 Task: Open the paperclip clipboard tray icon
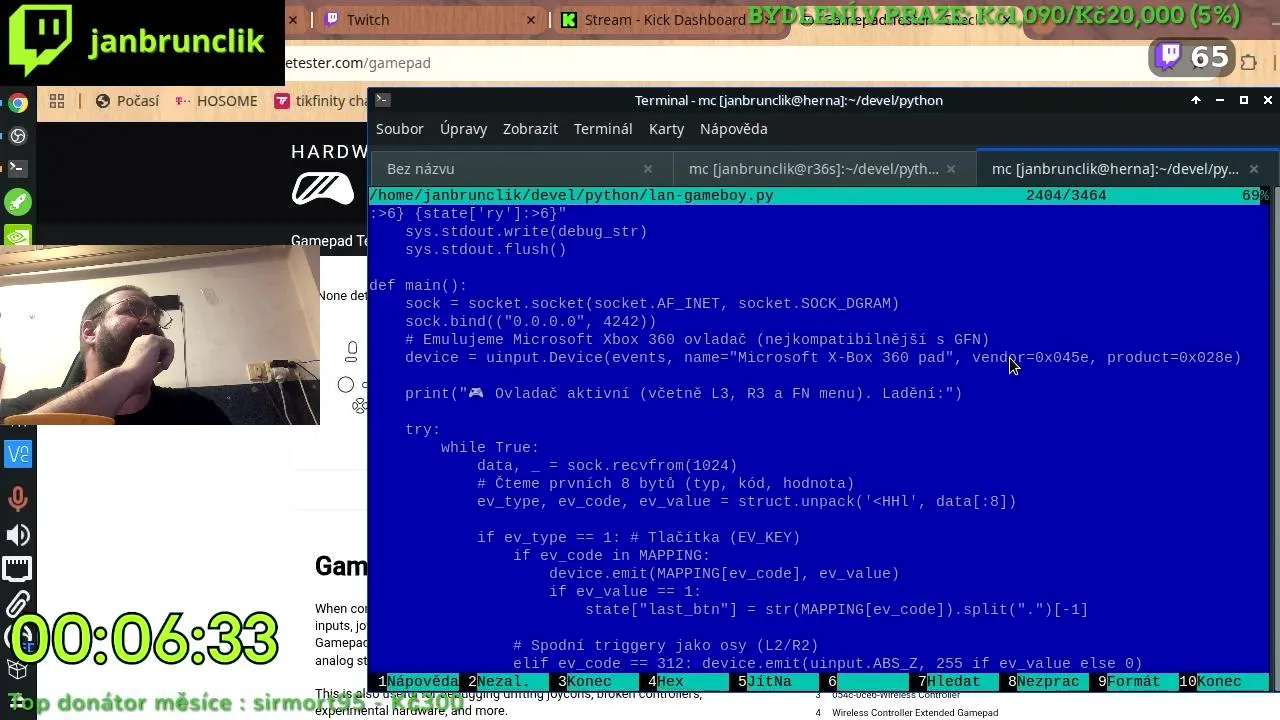[17, 604]
